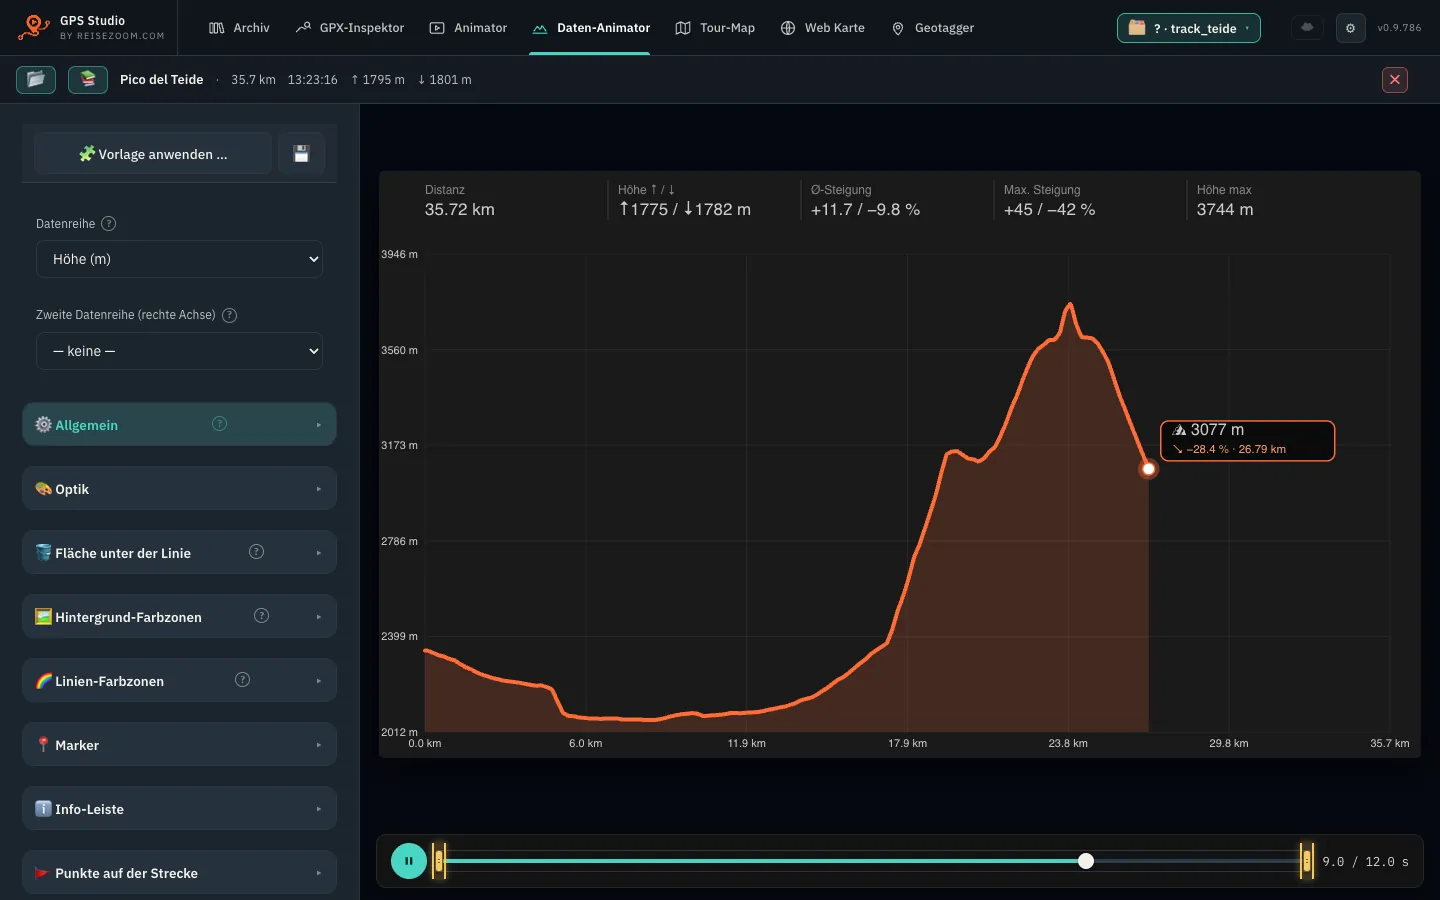The width and height of the screenshot is (1440, 900).
Task: Open the folder icon button beside the track title
Action: click(36, 79)
